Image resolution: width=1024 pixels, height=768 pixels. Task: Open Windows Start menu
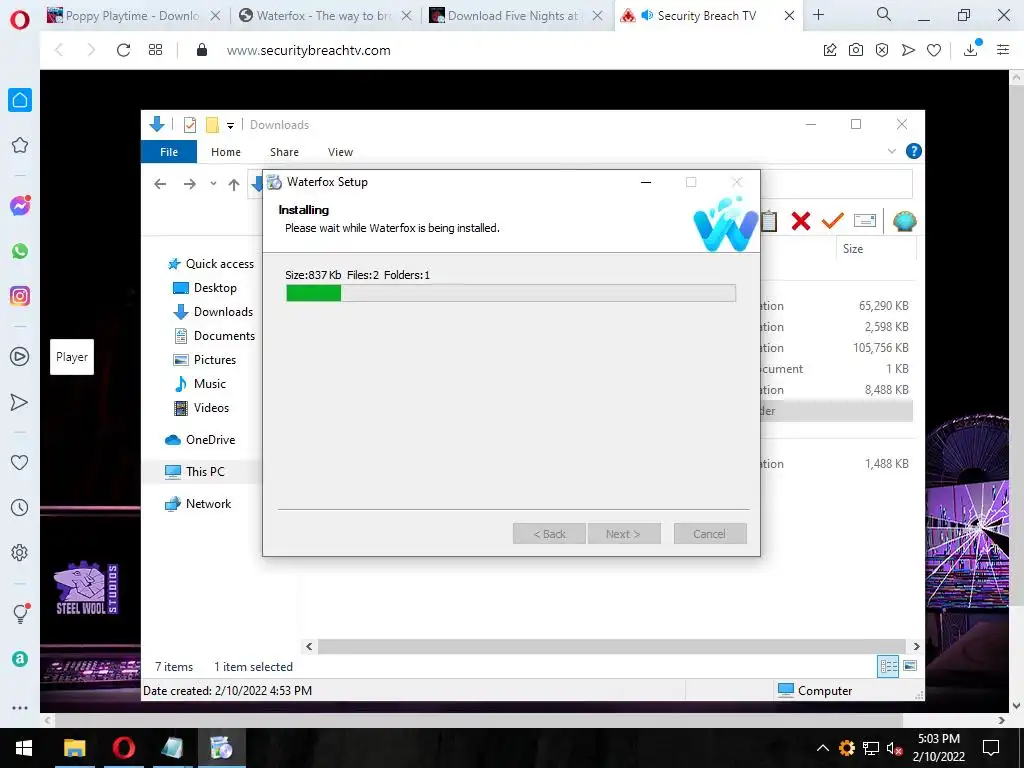coord(24,748)
